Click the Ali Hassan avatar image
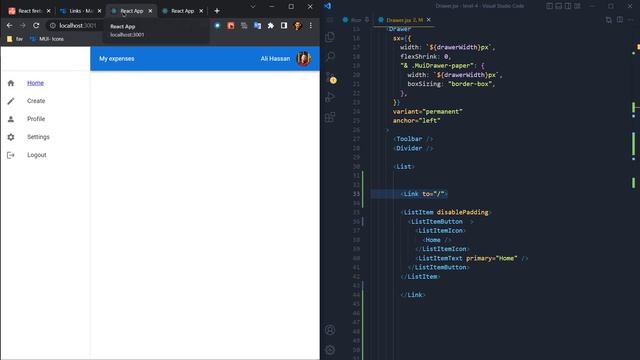640x360 pixels. tap(304, 59)
